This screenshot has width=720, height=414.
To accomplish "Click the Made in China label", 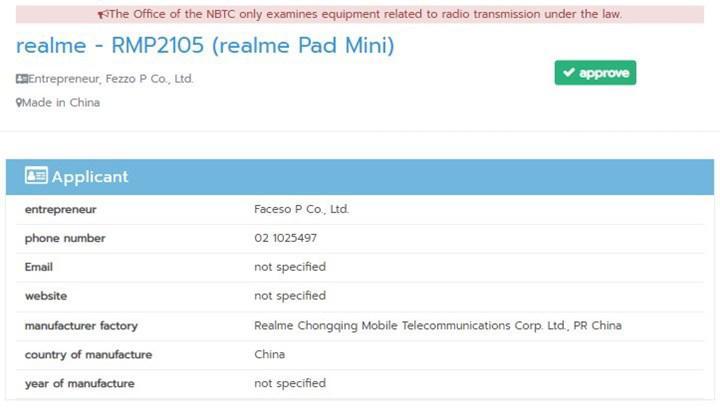I will [x=61, y=102].
